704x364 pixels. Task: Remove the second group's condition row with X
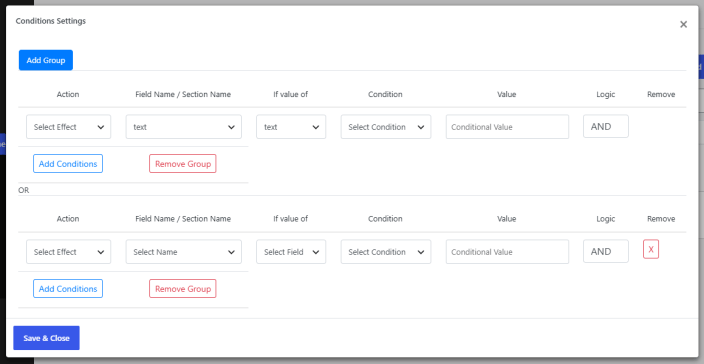coord(651,249)
